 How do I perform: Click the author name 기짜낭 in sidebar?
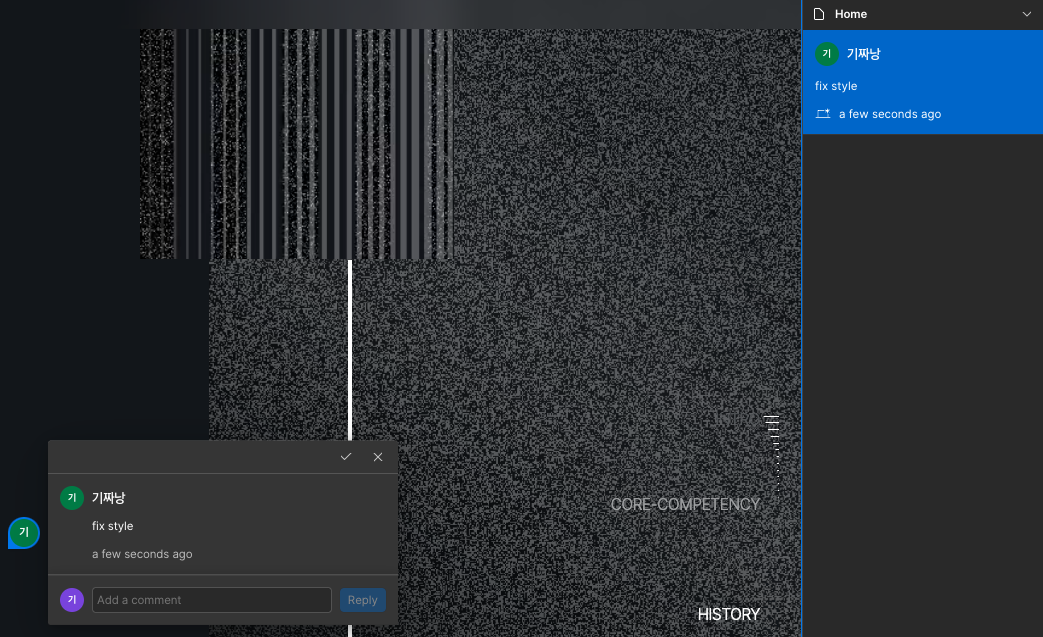(863, 54)
